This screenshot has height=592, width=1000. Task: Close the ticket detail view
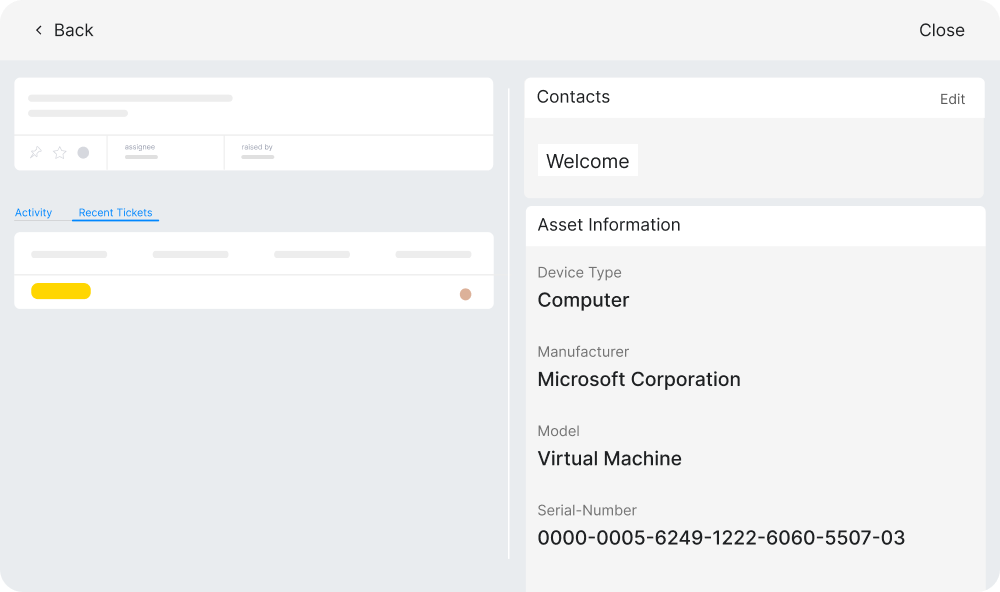[x=941, y=30]
